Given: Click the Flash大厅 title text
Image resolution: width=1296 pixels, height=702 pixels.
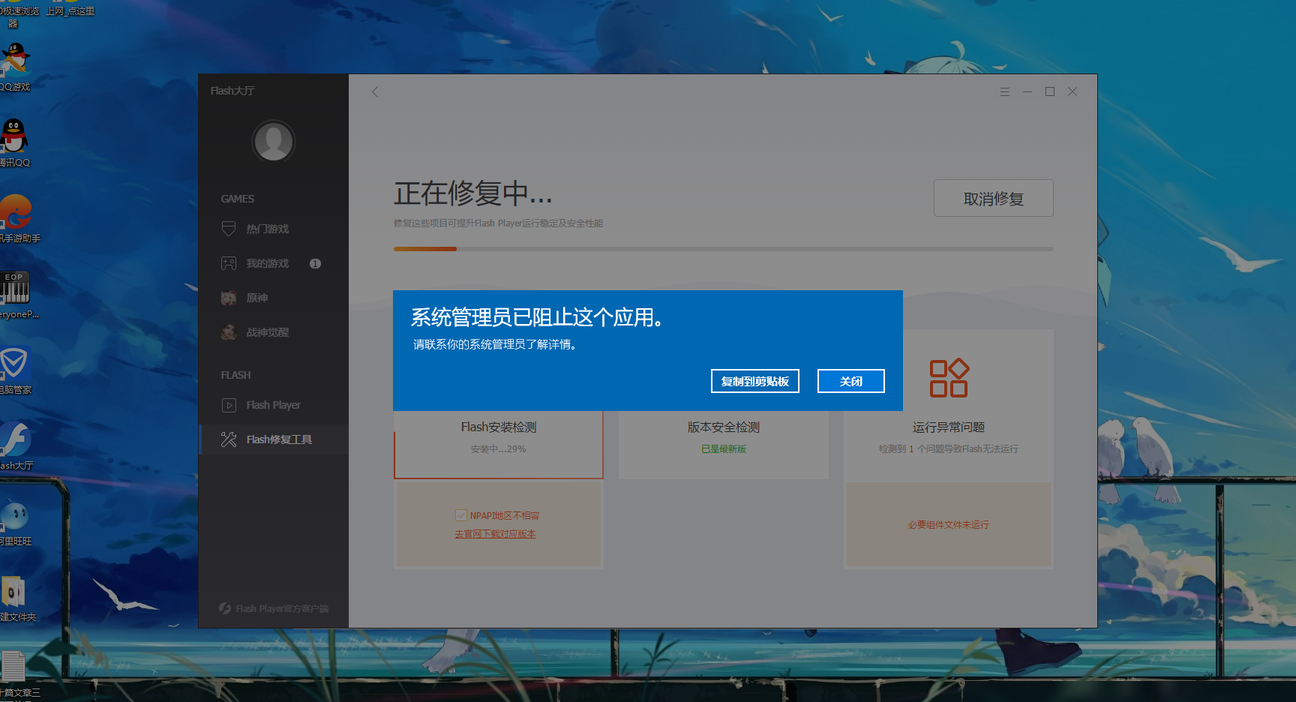Looking at the screenshot, I should click(232, 91).
